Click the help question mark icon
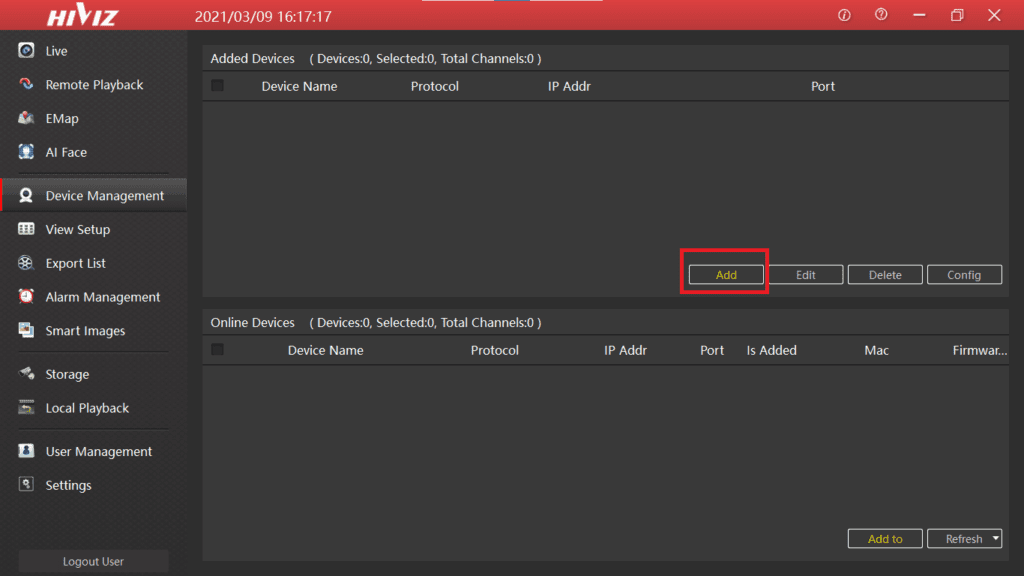 881,15
